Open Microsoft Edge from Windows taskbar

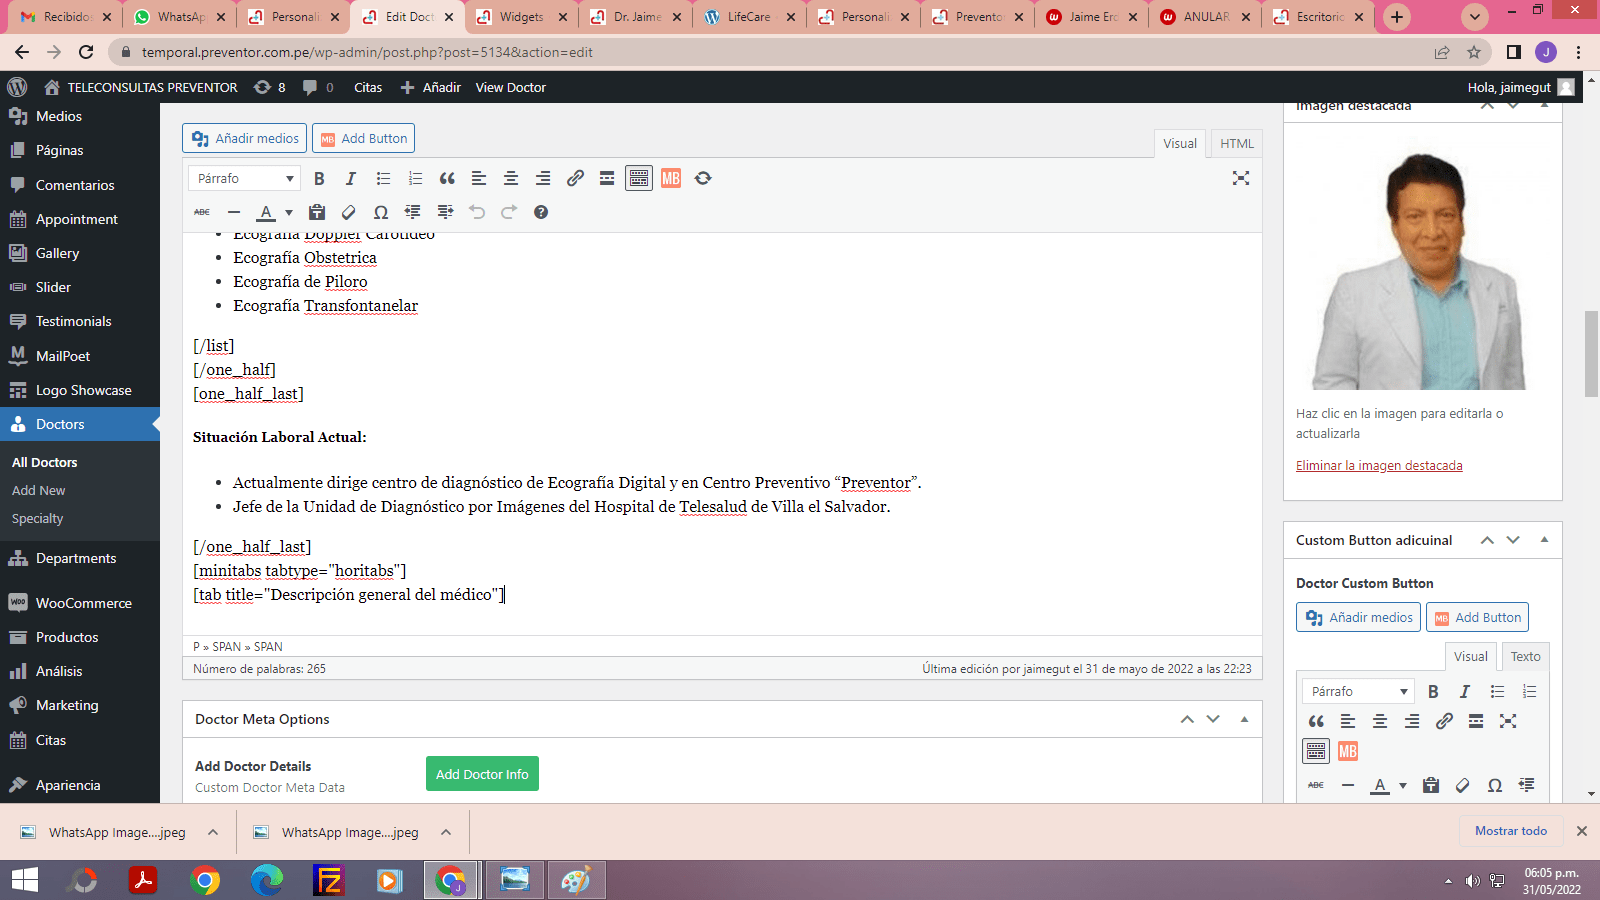click(267, 880)
